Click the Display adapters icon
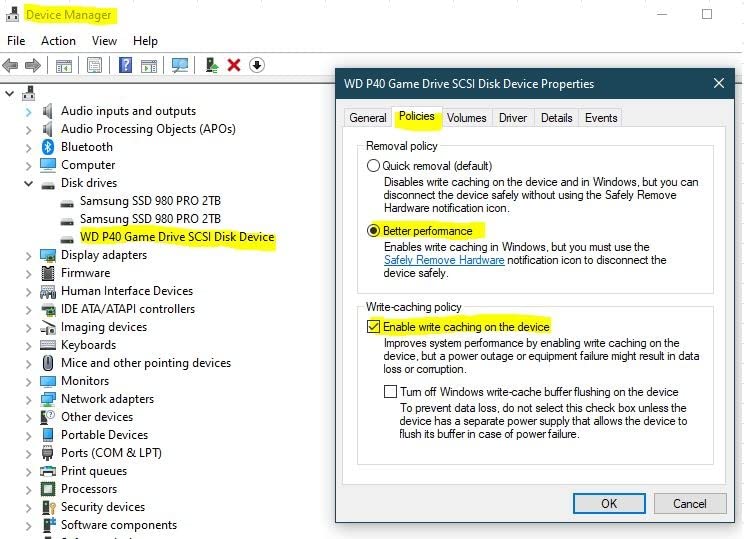This screenshot has width=744, height=539. click(x=48, y=255)
